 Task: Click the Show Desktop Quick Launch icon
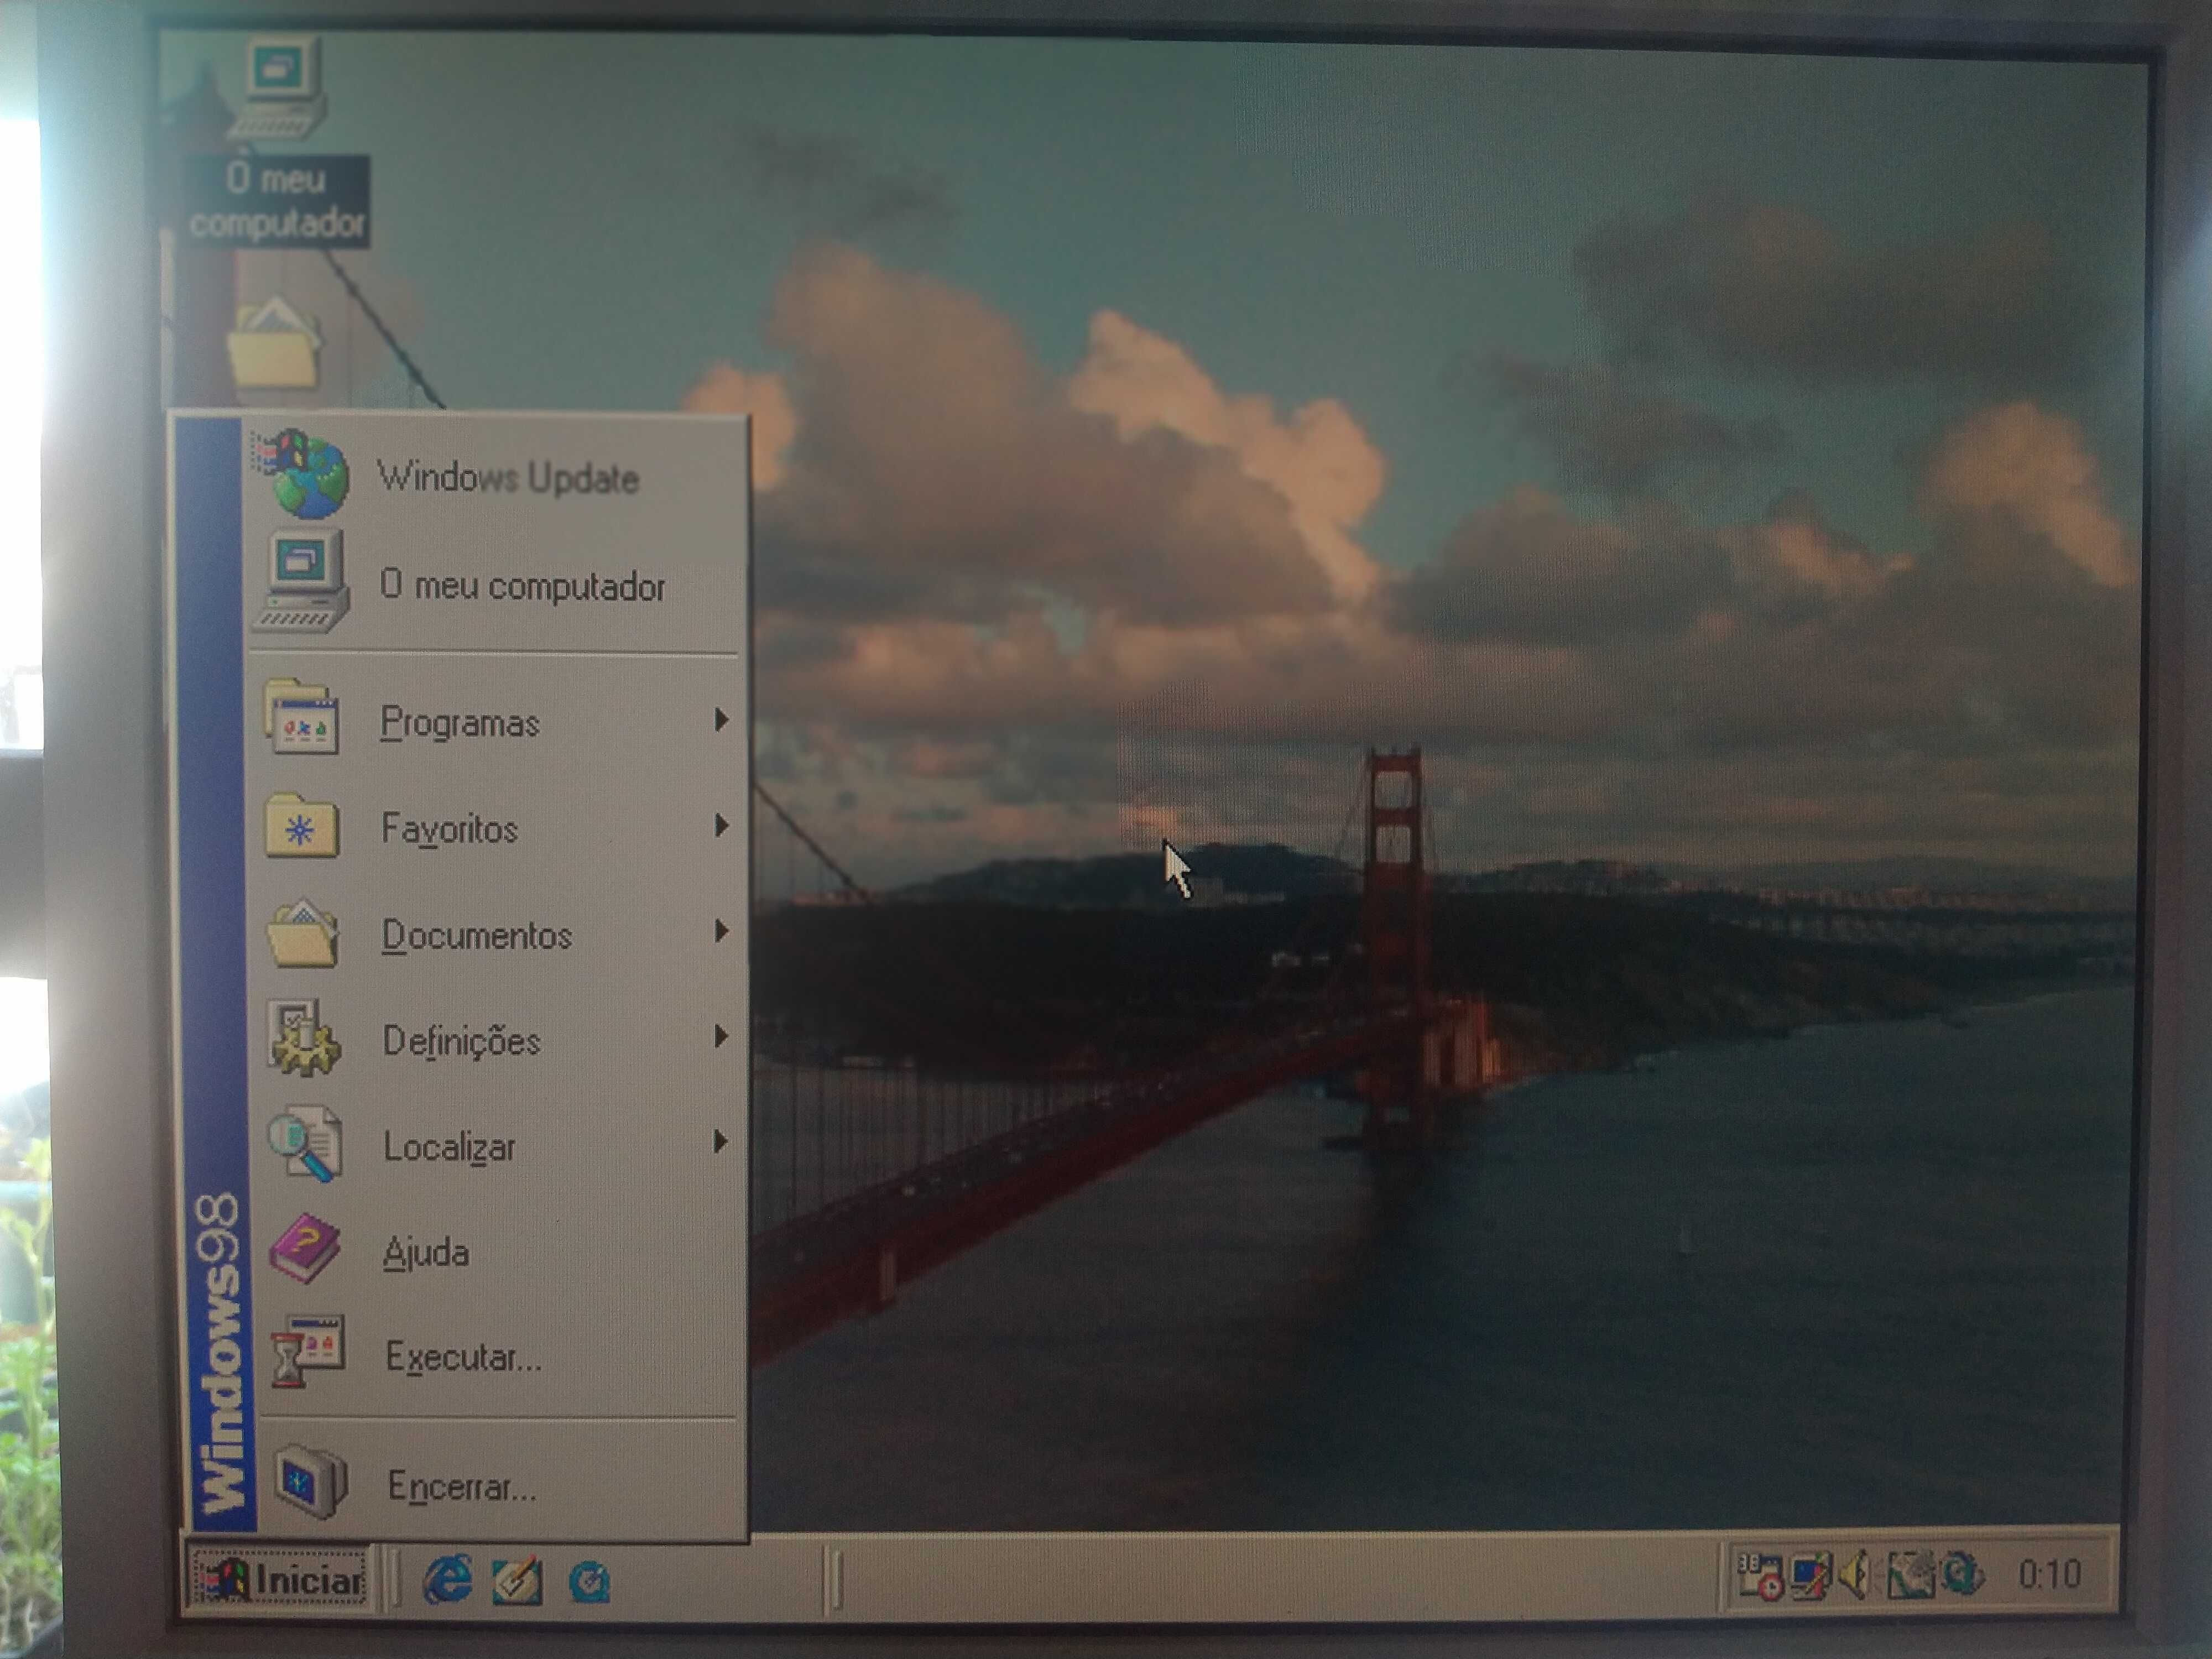pyautogui.click(x=518, y=1581)
